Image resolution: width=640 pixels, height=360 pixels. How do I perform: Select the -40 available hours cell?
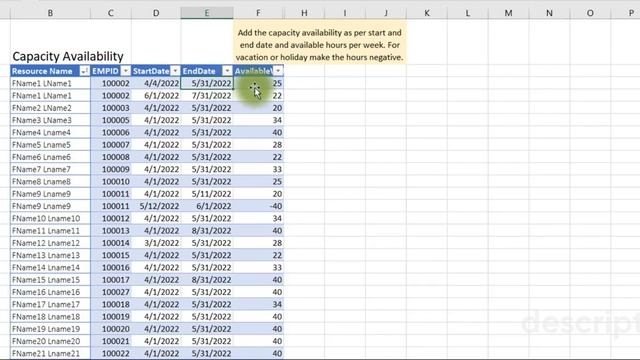pos(258,206)
